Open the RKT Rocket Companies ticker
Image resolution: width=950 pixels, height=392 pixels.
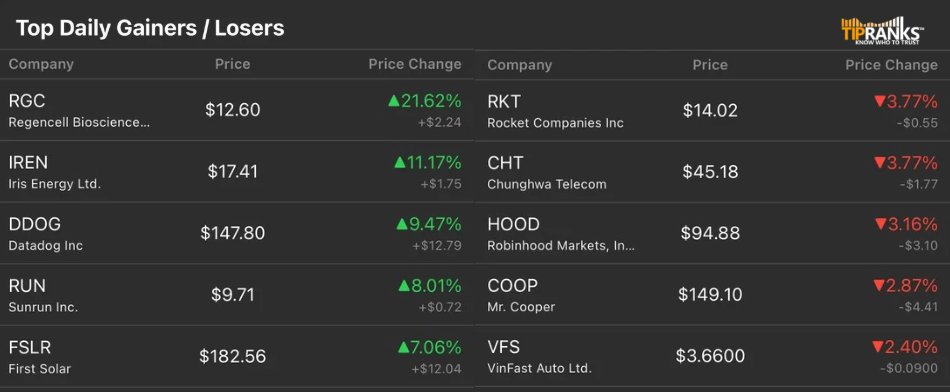(712, 110)
